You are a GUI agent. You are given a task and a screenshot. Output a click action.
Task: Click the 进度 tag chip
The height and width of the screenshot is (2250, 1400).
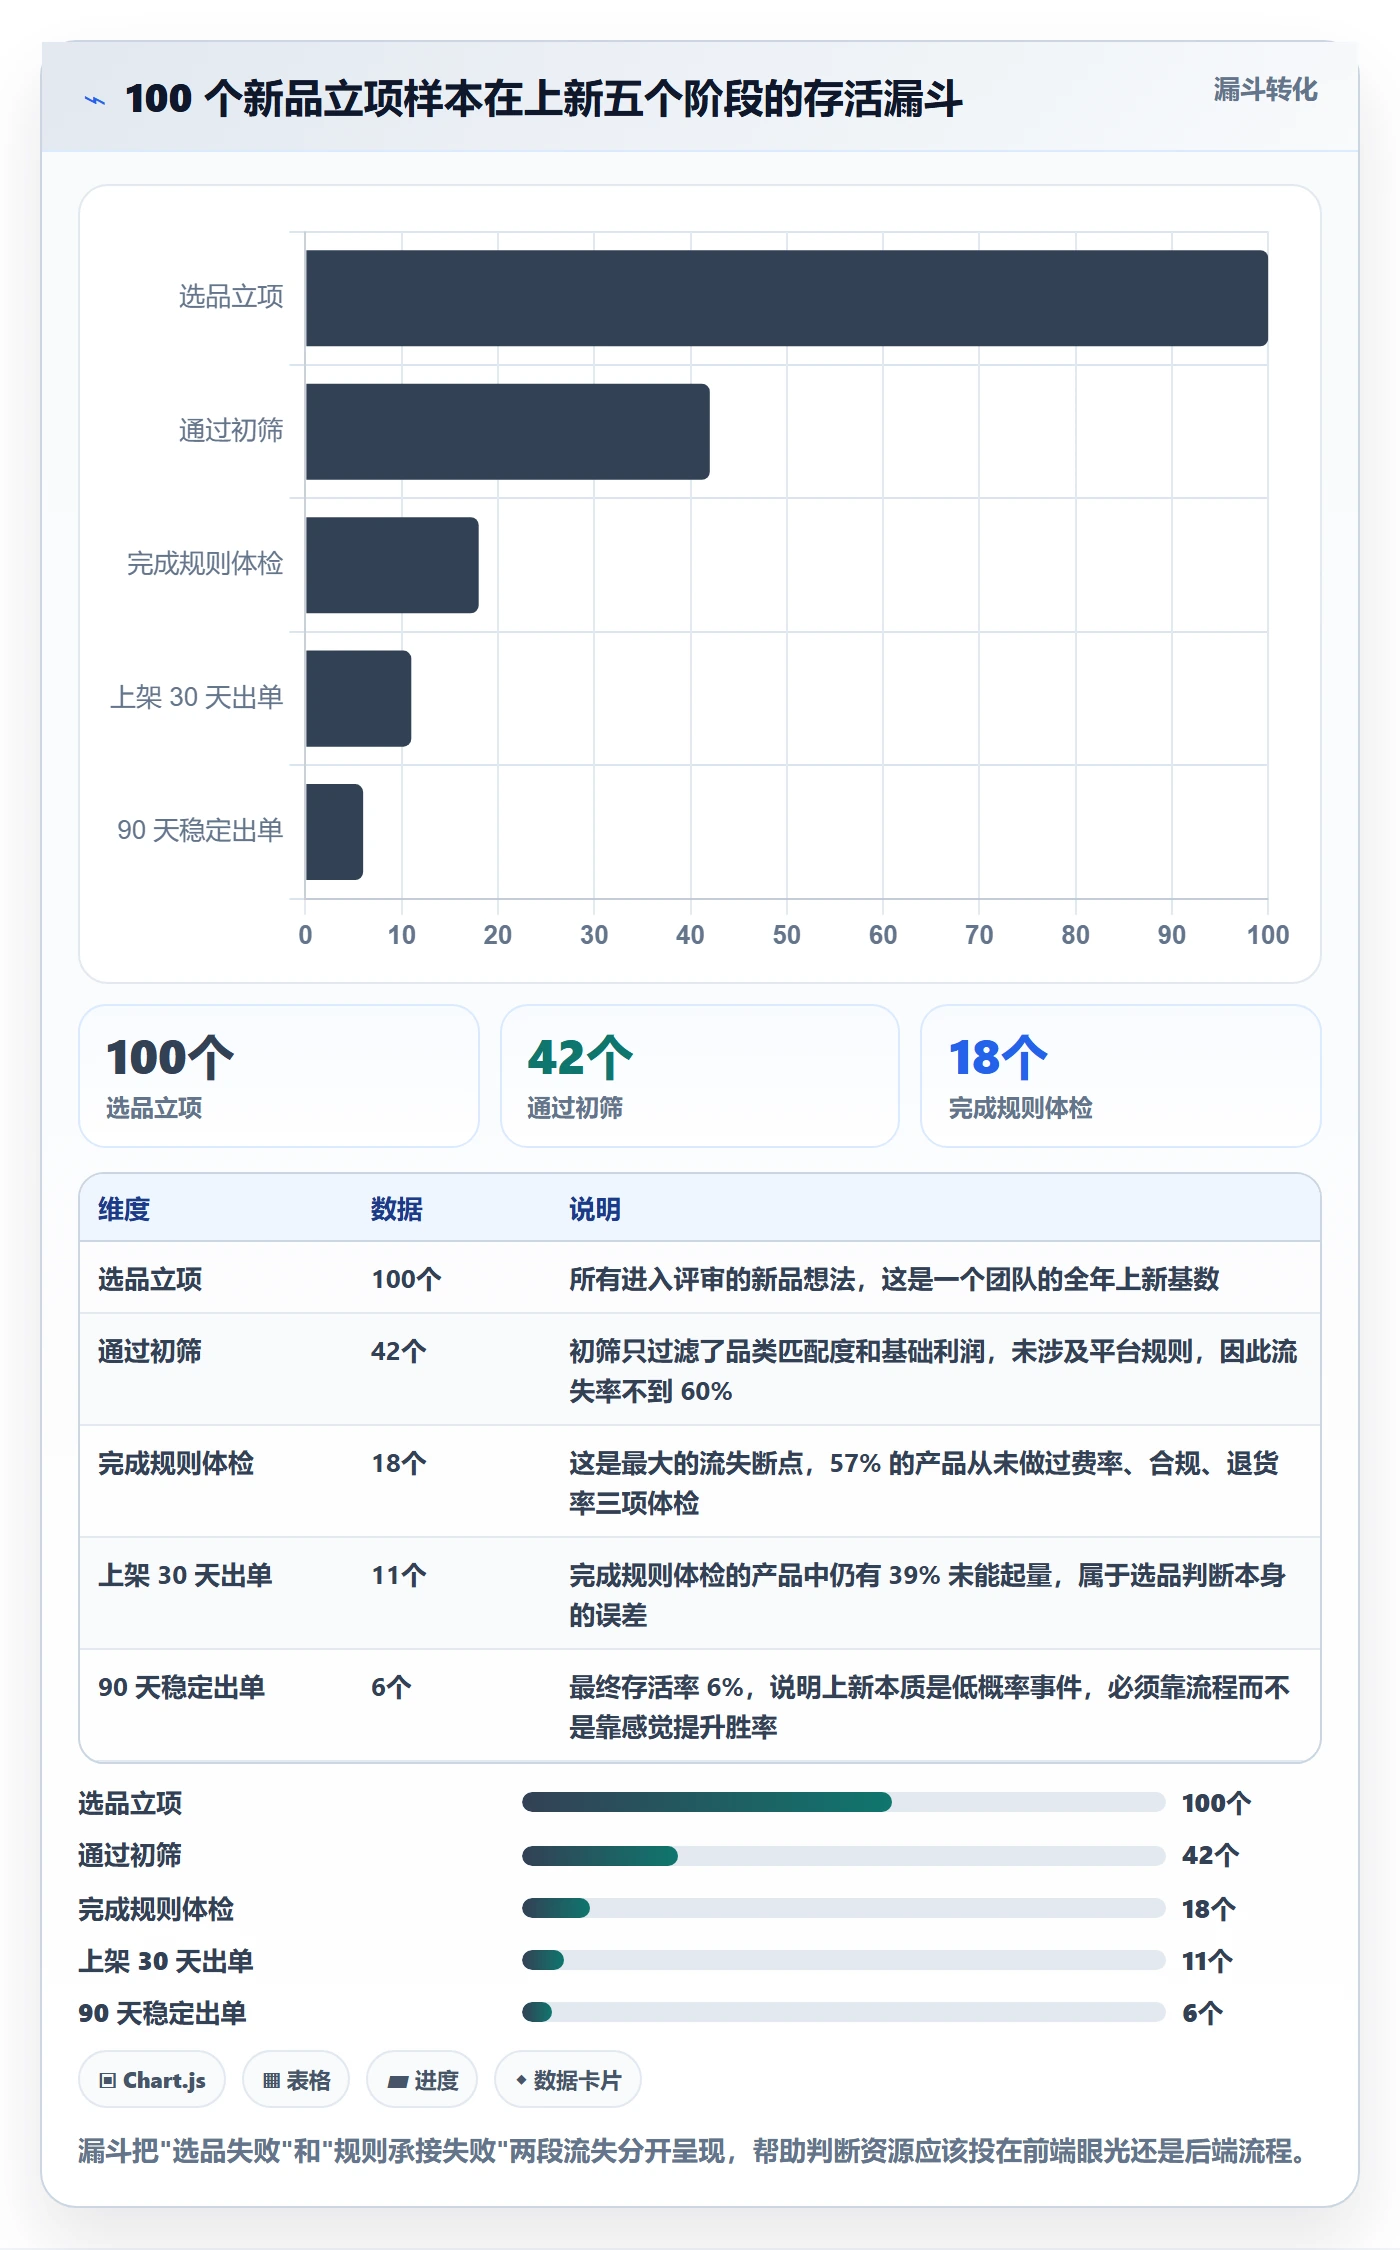422,2080
